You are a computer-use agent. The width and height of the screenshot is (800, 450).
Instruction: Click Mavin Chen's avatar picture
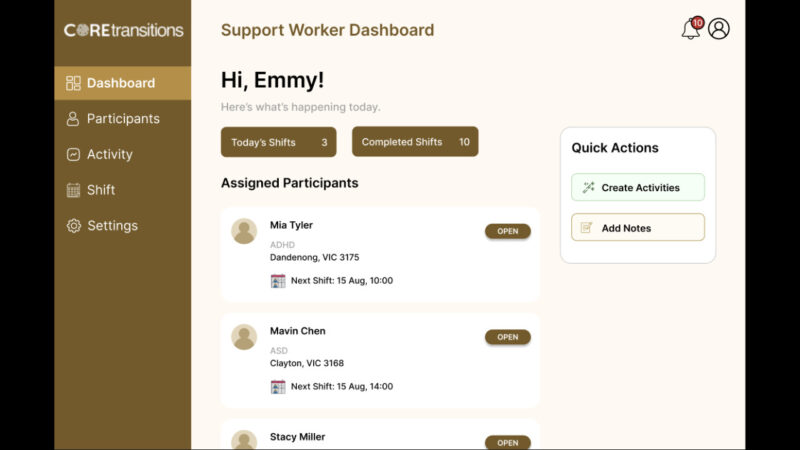(244, 337)
